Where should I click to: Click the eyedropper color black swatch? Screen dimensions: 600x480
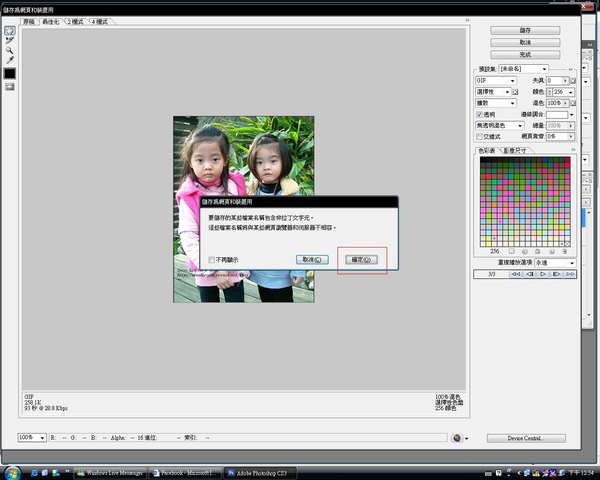click(x=10, y=73)
